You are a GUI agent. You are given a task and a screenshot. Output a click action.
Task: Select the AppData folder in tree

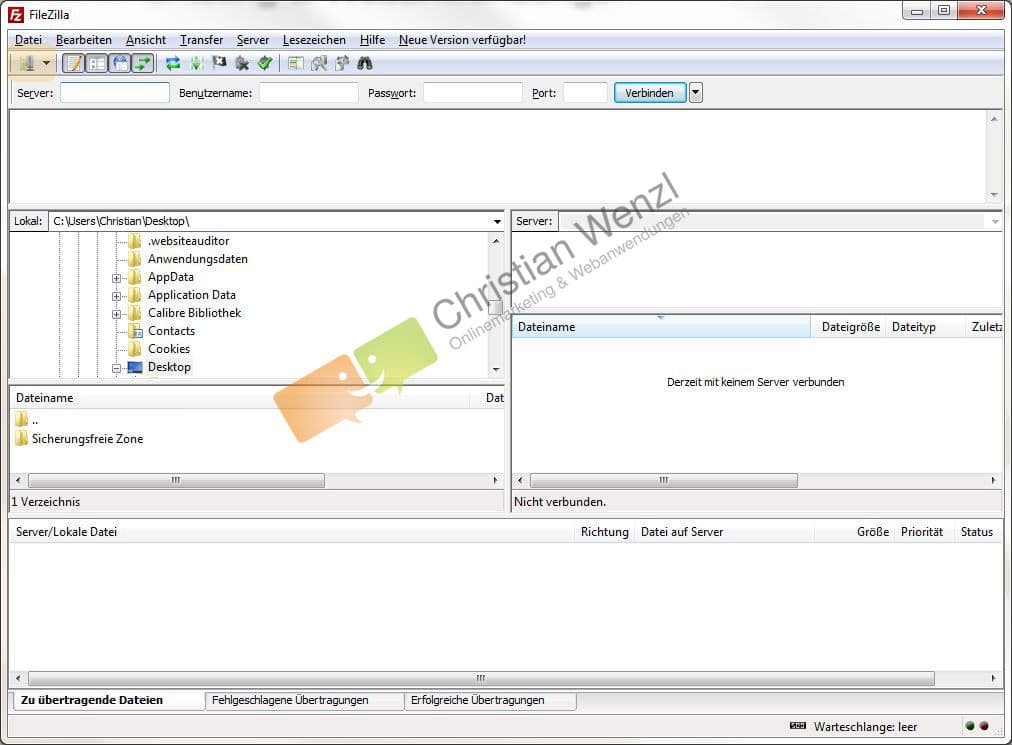point(170,277)
